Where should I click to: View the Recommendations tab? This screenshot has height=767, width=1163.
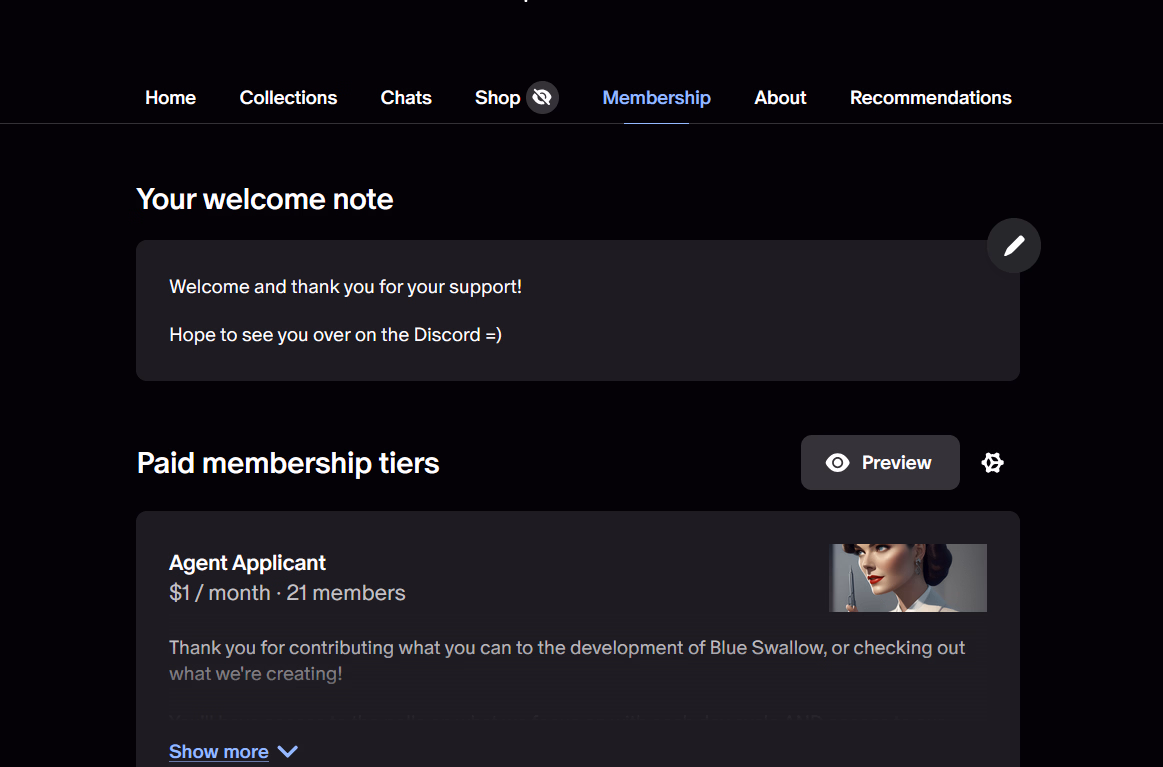[930, 98]
